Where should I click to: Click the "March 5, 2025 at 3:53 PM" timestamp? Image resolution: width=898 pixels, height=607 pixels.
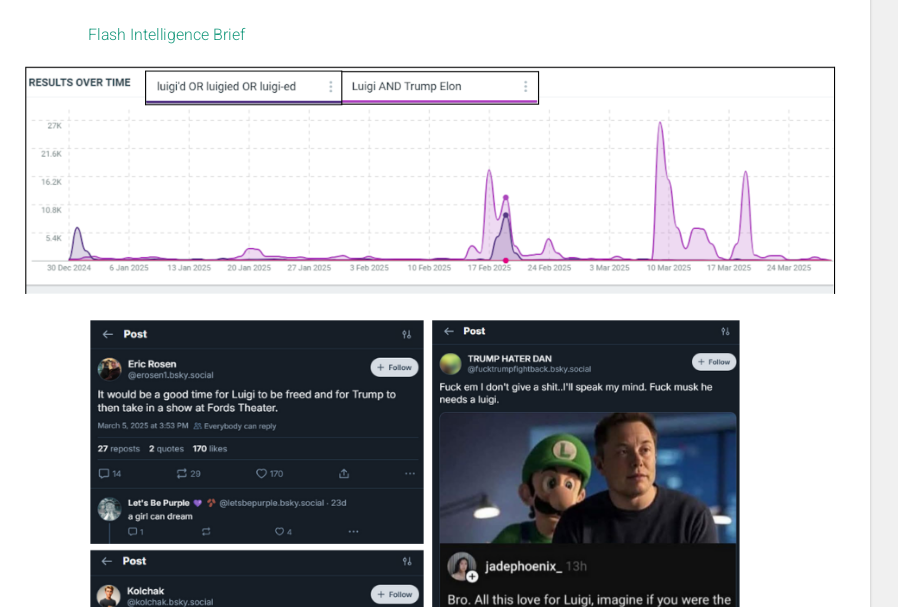143,426
